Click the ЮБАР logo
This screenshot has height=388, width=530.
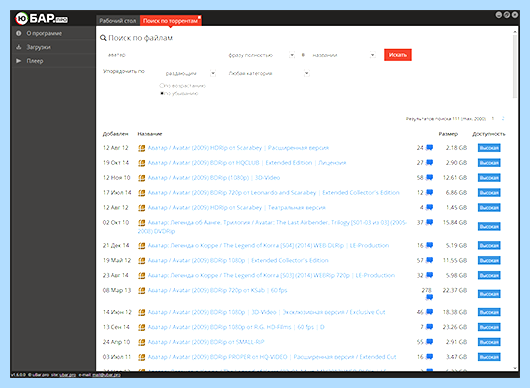tap(42, 18)
